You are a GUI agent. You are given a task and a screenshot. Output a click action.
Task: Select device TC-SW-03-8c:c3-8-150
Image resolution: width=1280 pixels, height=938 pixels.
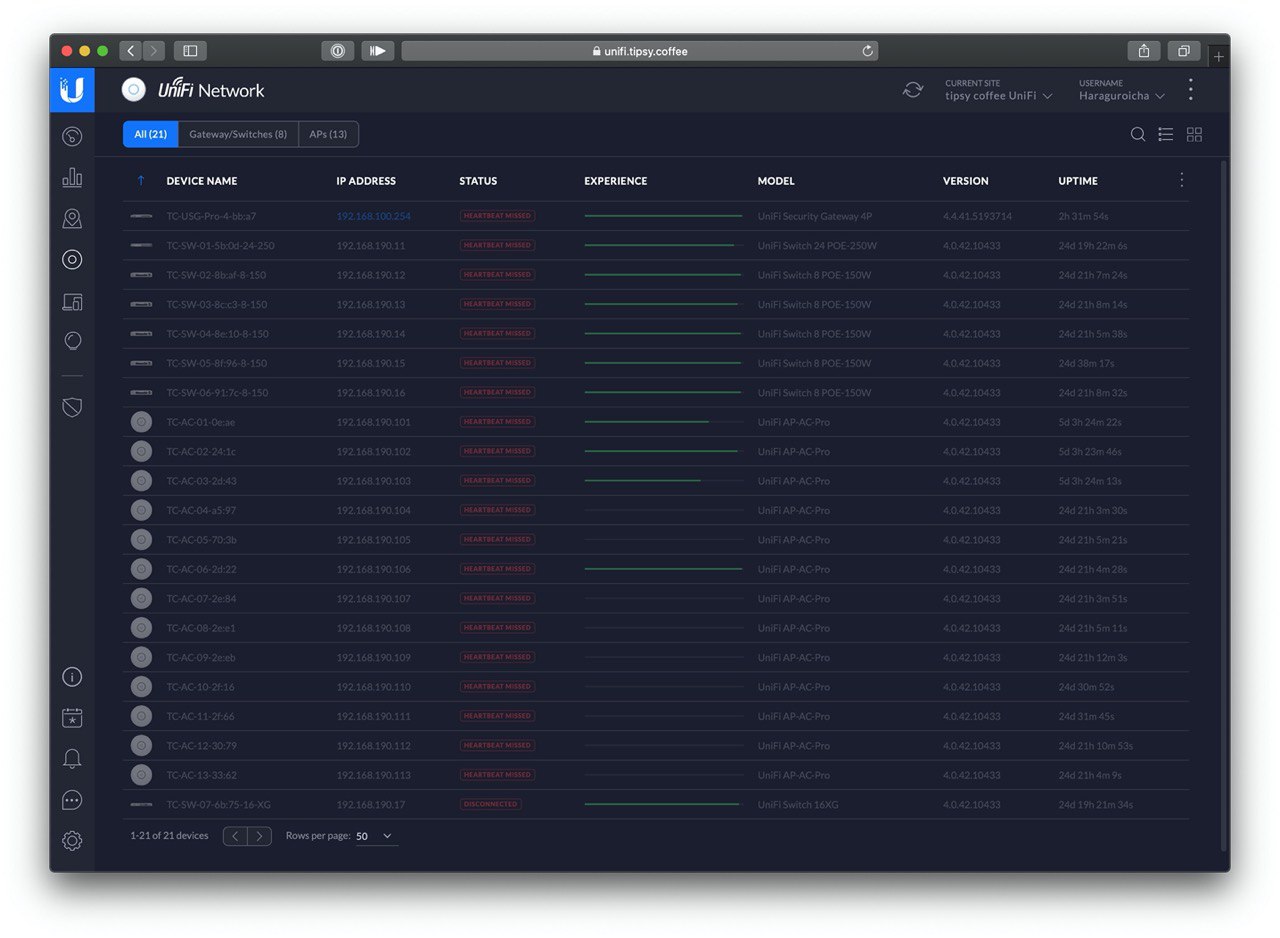click(217, 304)
